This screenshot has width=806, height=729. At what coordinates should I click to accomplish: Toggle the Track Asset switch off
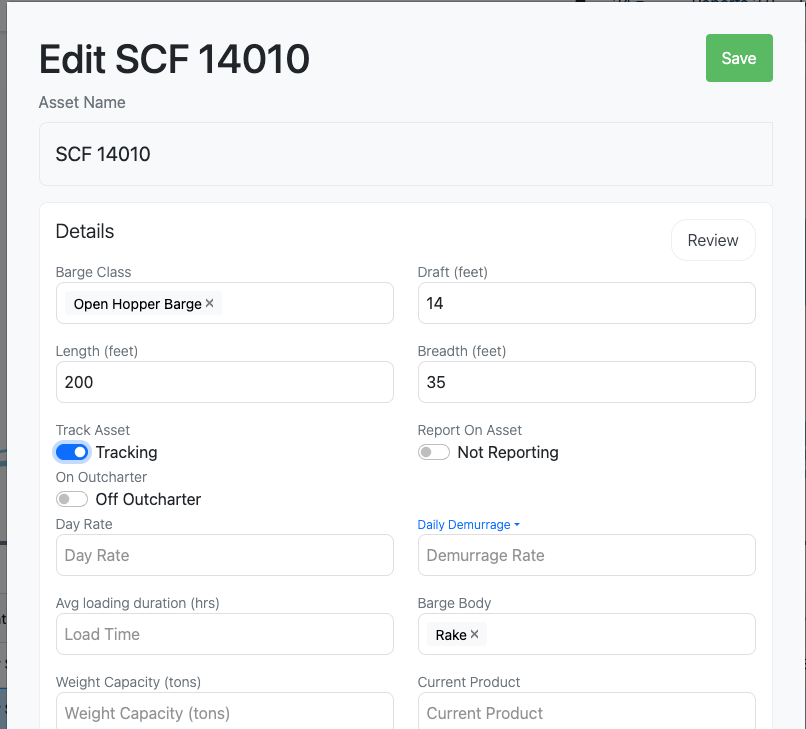click(x=72, y=452)
